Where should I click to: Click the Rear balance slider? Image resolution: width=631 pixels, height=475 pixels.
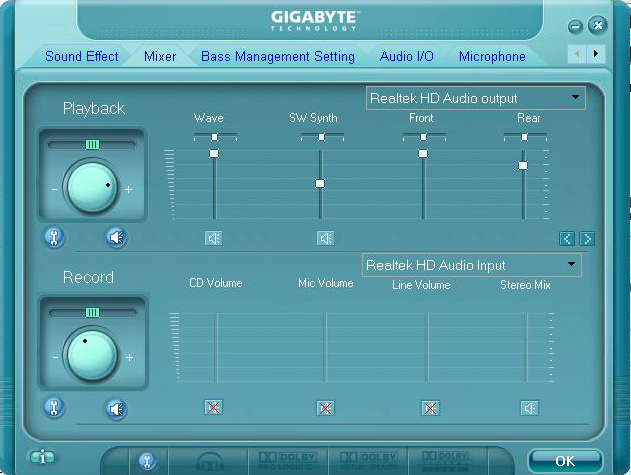(524, 137)
